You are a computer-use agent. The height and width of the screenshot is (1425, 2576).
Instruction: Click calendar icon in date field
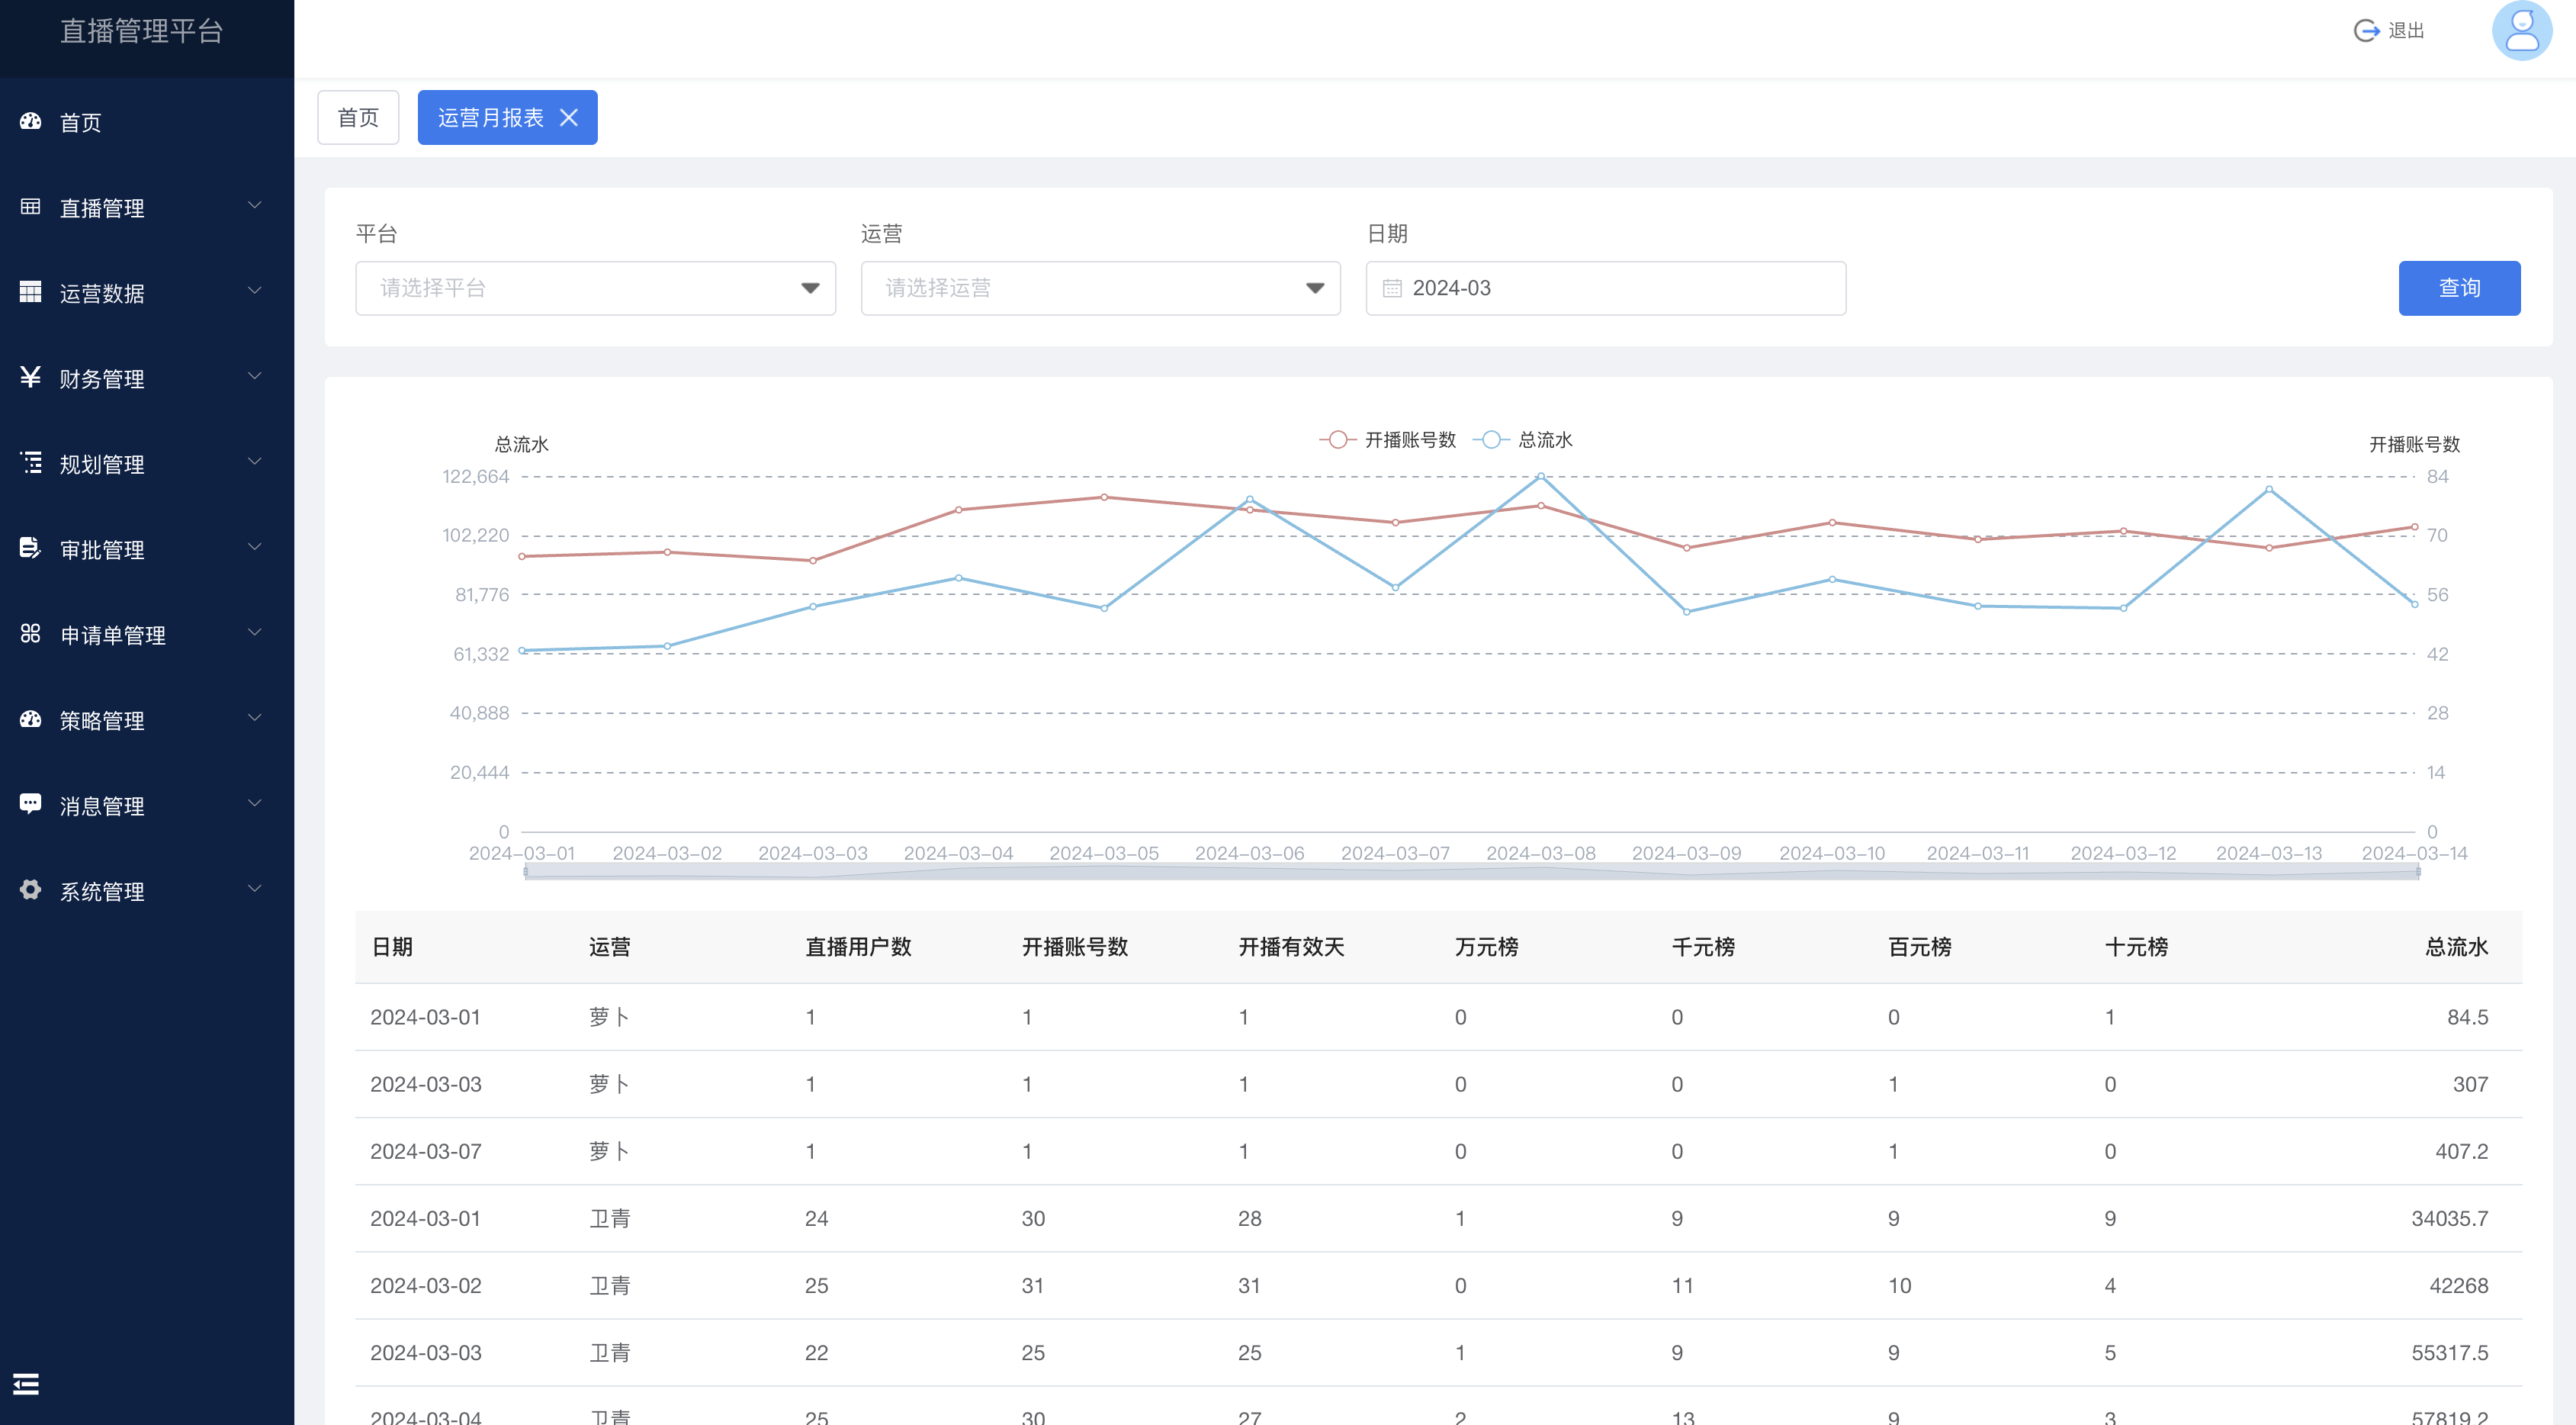[1391, 289]
